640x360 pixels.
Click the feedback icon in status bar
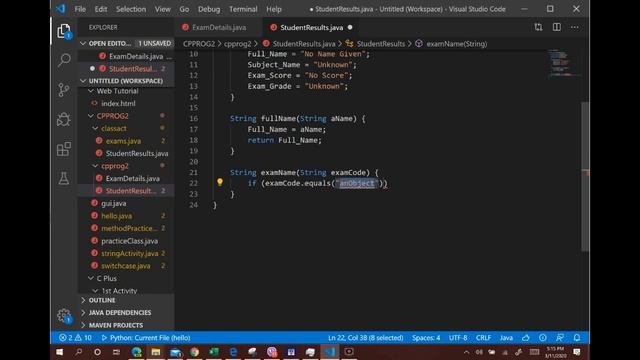[560, 338]
